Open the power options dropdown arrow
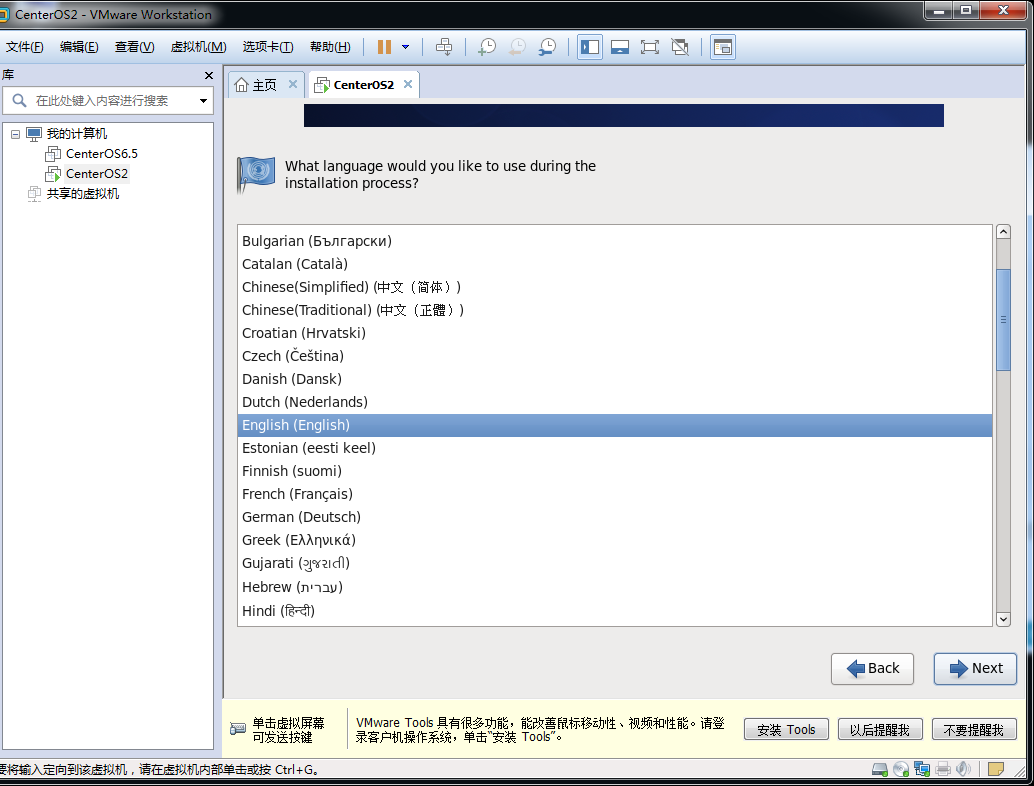 (x=406, y=47)
